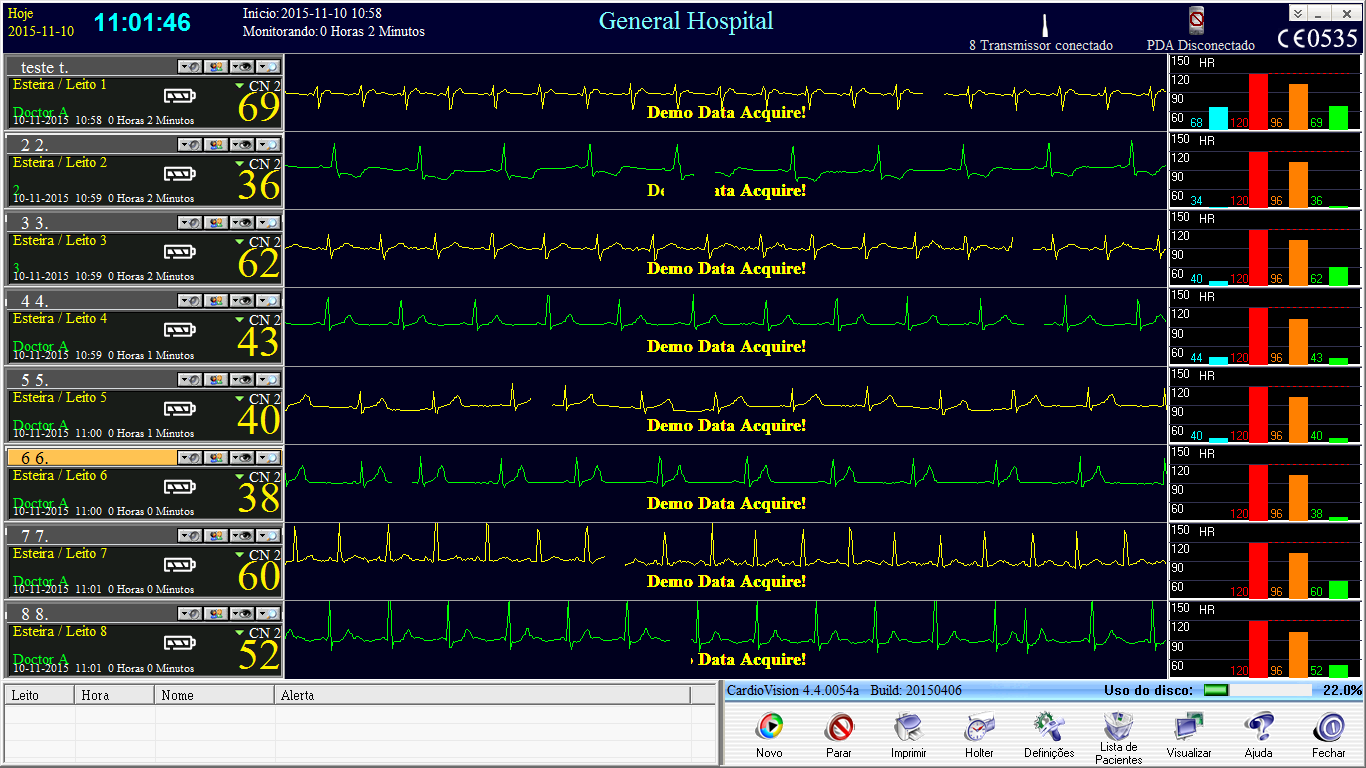Toggle eye visibility button for Leito 1

pyautogui.click(x=242, y=66)
